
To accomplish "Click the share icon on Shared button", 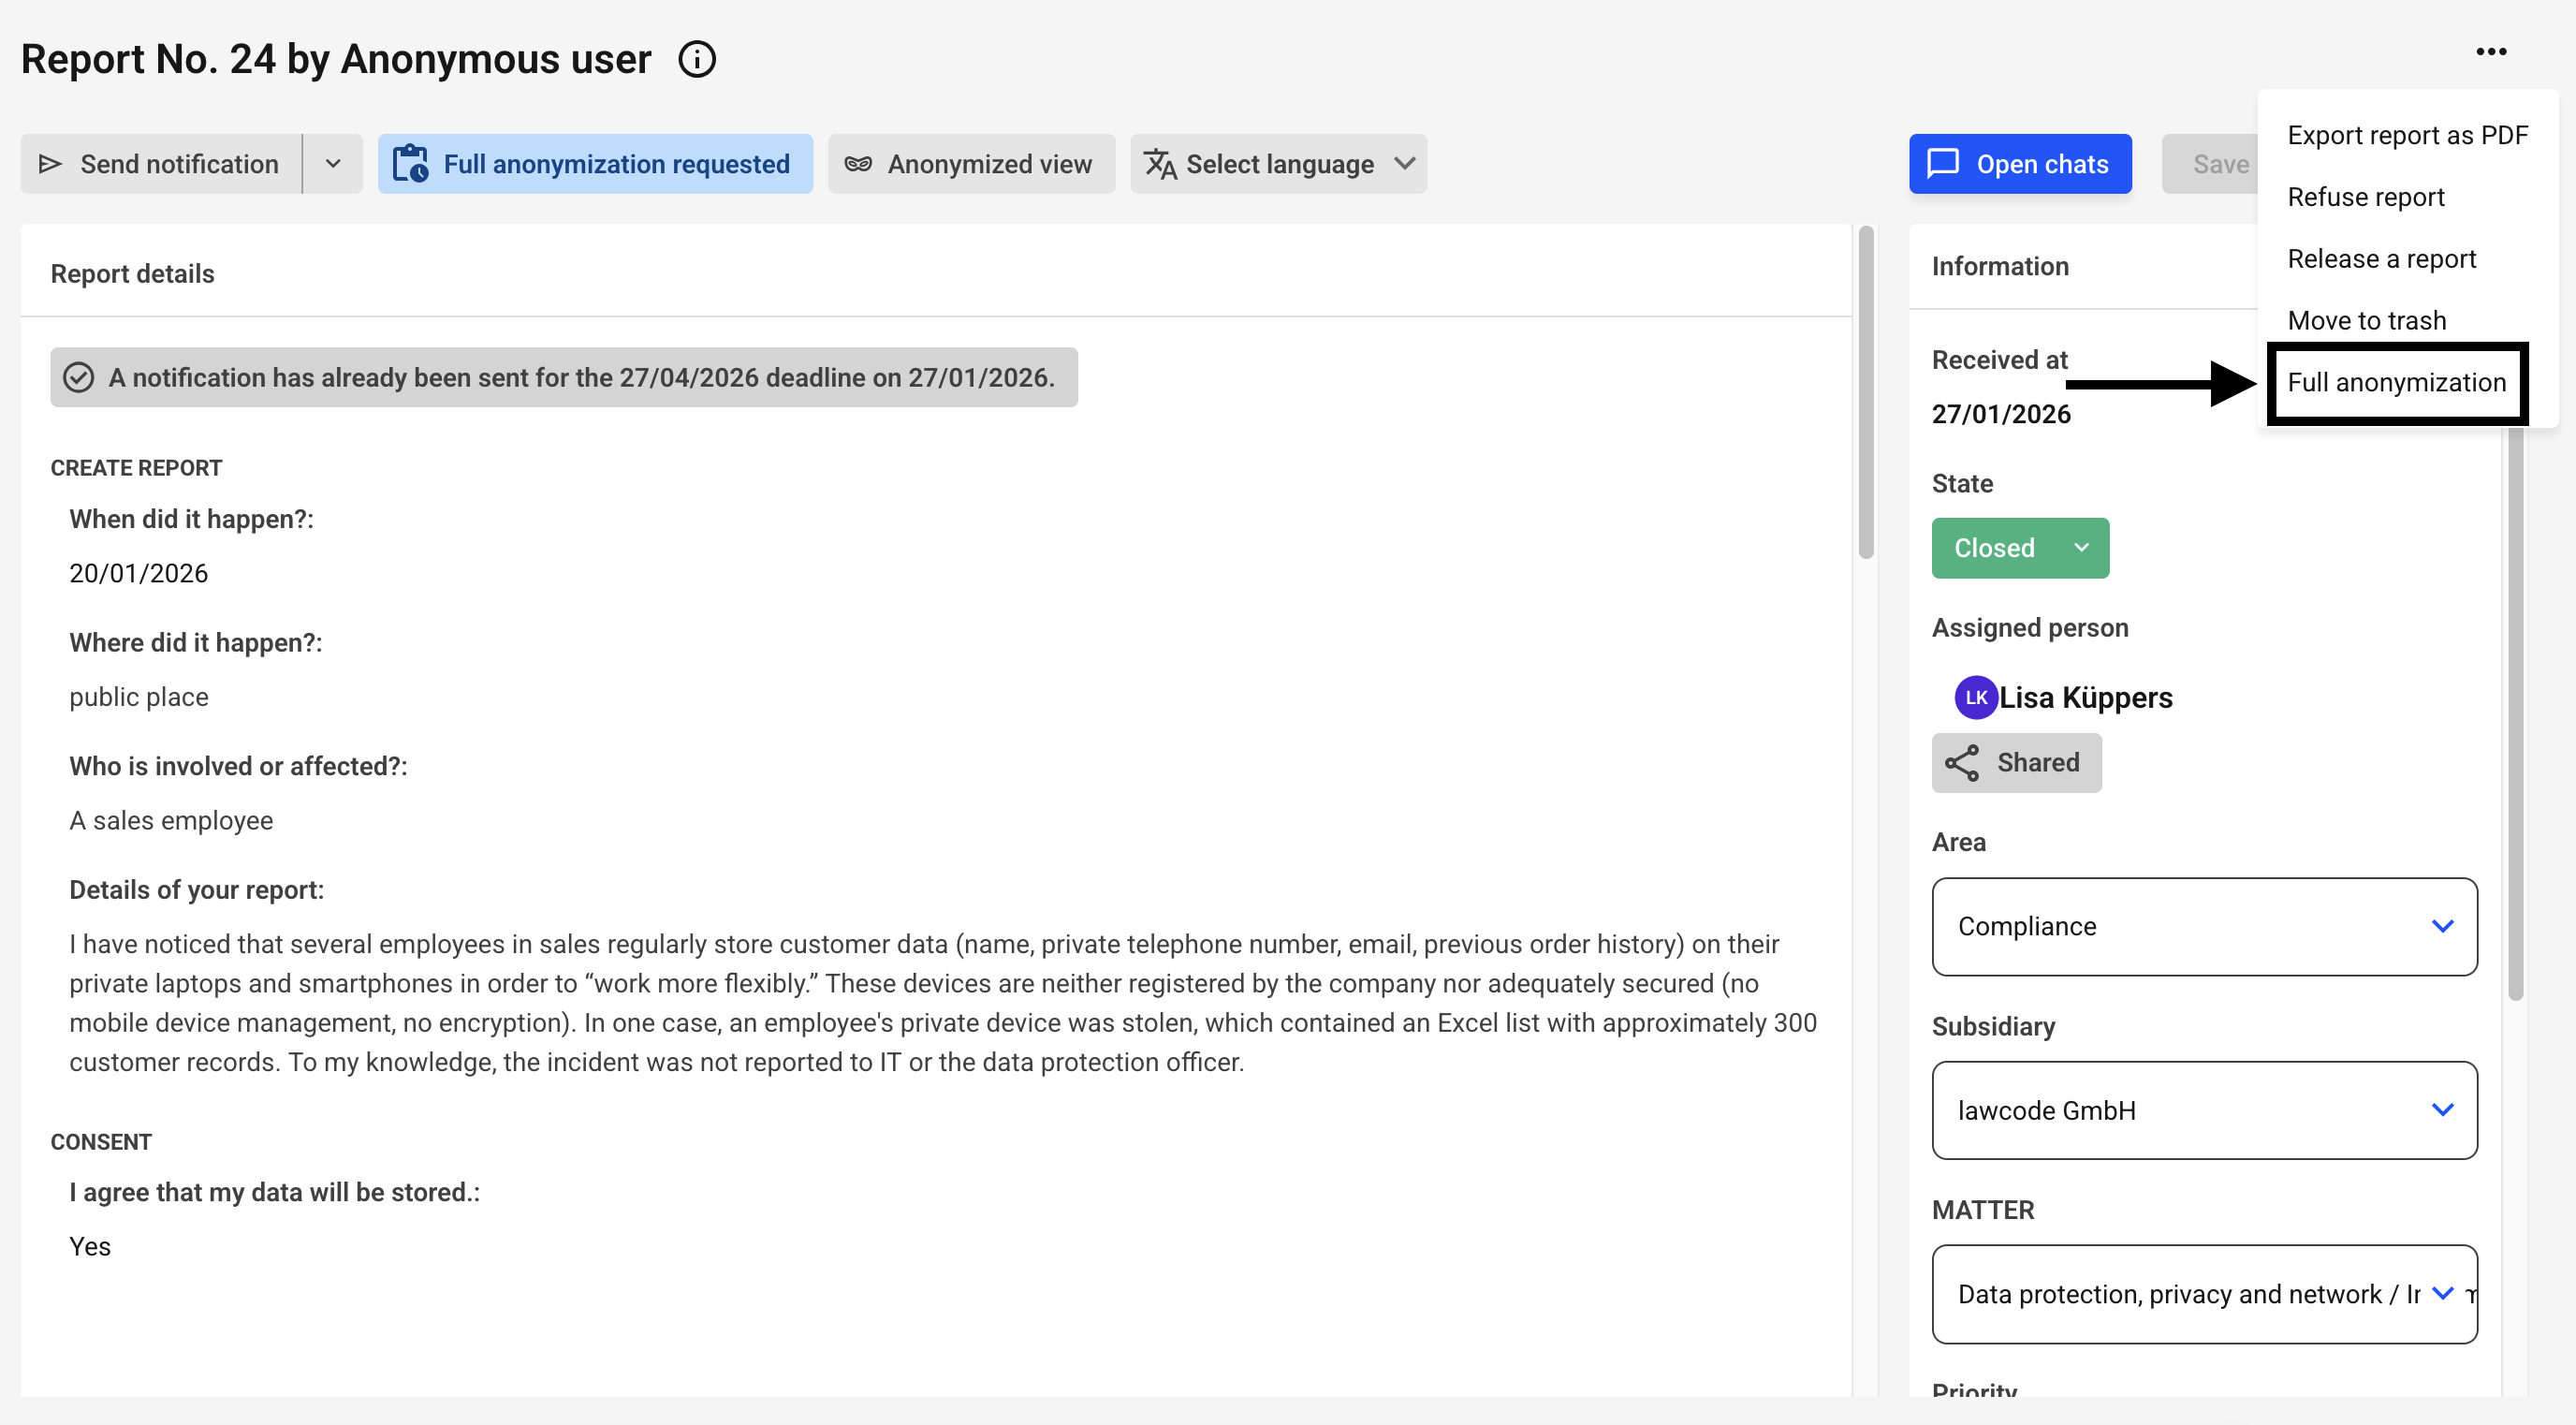I will tap(1961, 763).
